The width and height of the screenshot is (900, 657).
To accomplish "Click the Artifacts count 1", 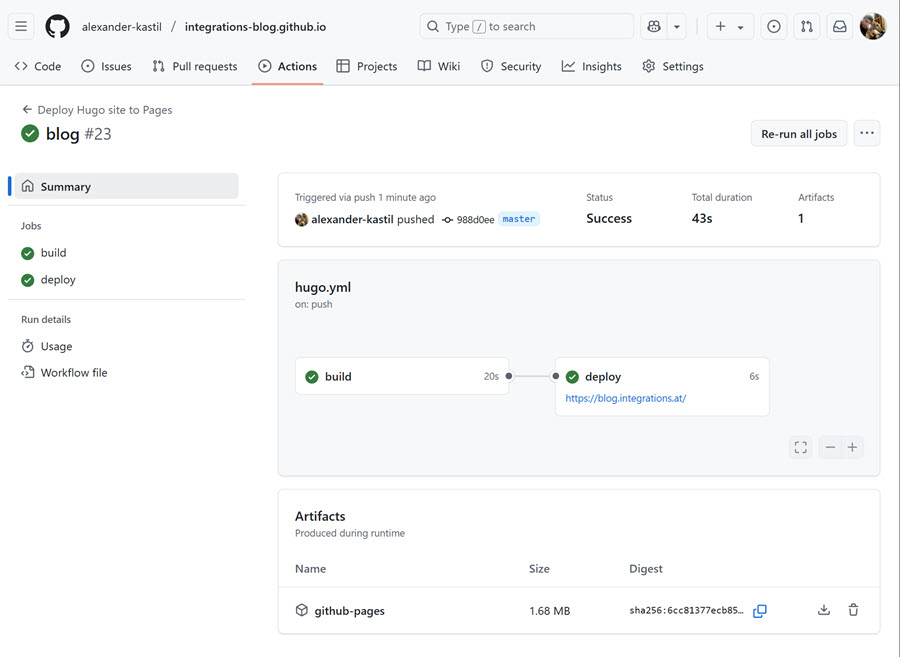I will click(801, 219).
